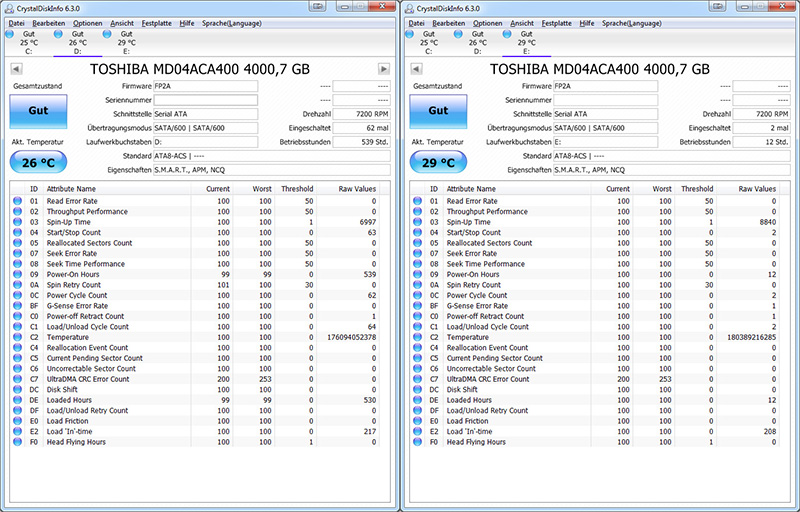Click raw value 176094052378
Screen dimensions: 800x512
pos(352,337)
